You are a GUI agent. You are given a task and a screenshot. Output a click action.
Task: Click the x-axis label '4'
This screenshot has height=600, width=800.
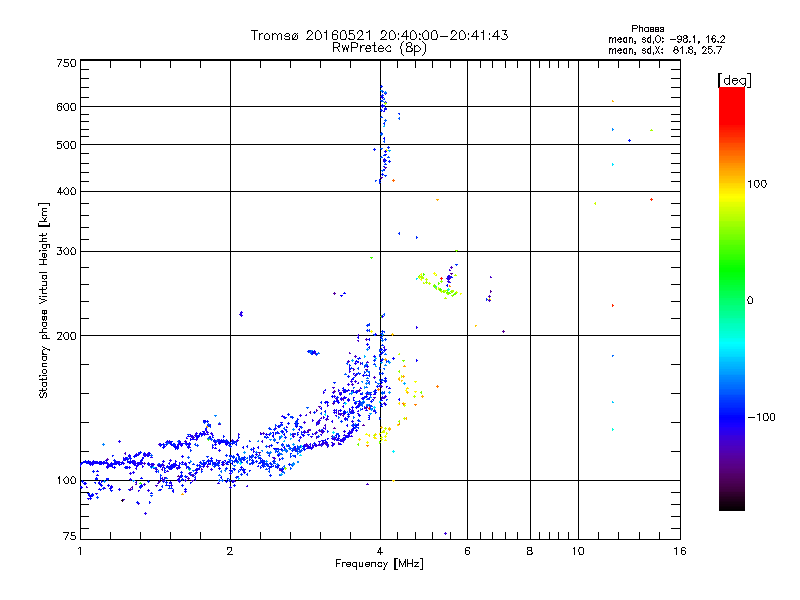tap(380, 551)
